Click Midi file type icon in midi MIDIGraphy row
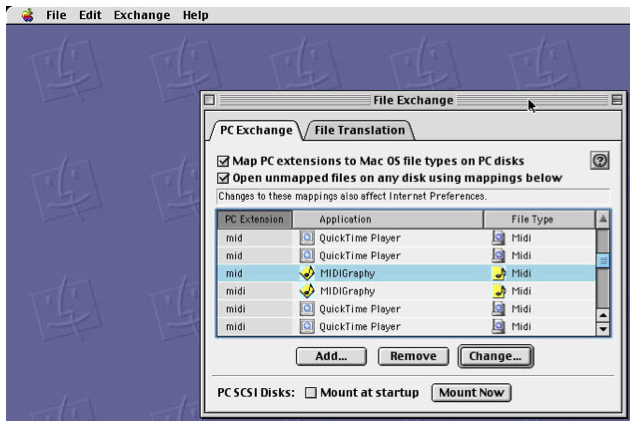Screen dimensions: 635x424 click(499, 291)
